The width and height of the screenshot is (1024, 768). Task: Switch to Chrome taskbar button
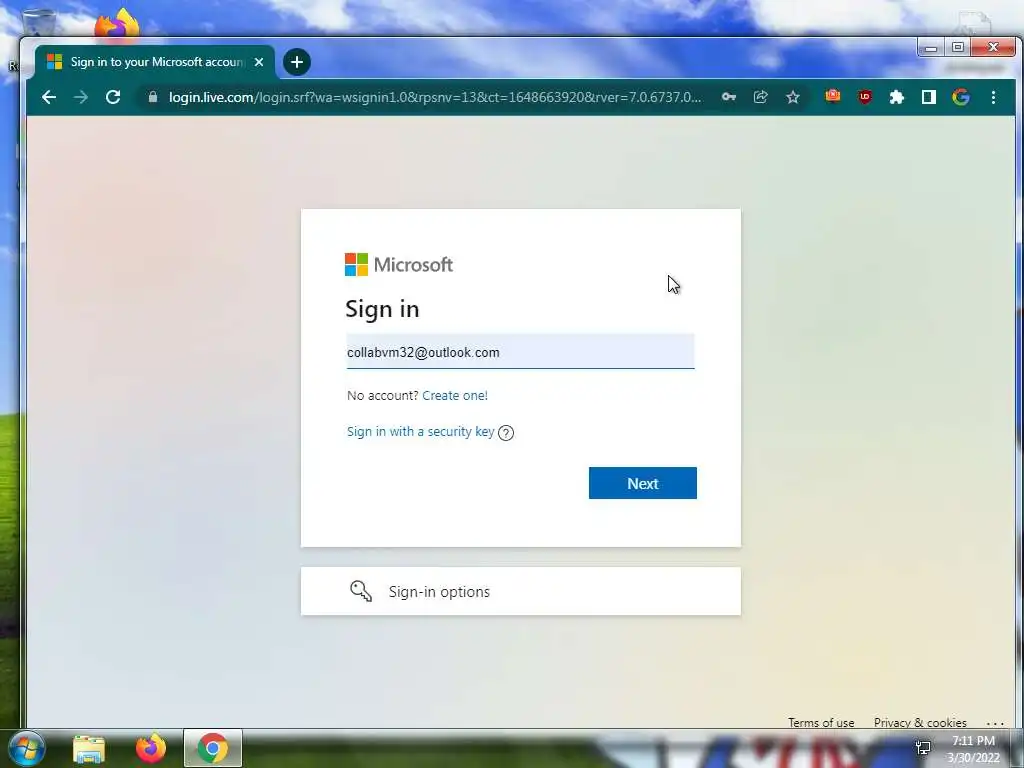tap(213, 748)
